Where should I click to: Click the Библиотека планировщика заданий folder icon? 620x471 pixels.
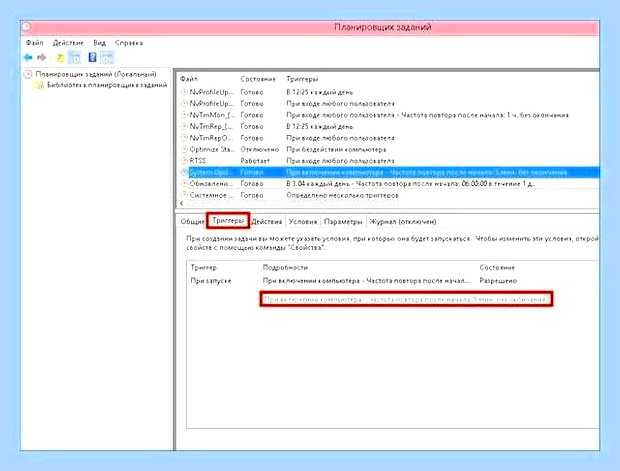[x=39, y=85]
